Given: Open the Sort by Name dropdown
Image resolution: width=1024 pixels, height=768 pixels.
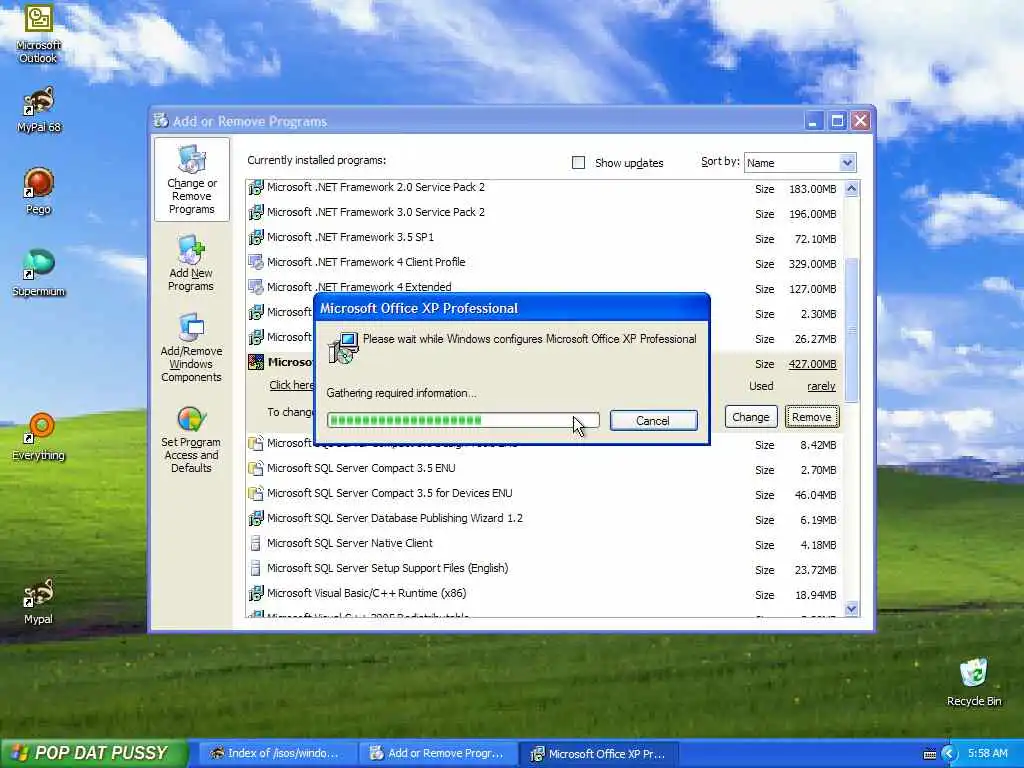Looking at the screenshot, I should pos(800,163).
